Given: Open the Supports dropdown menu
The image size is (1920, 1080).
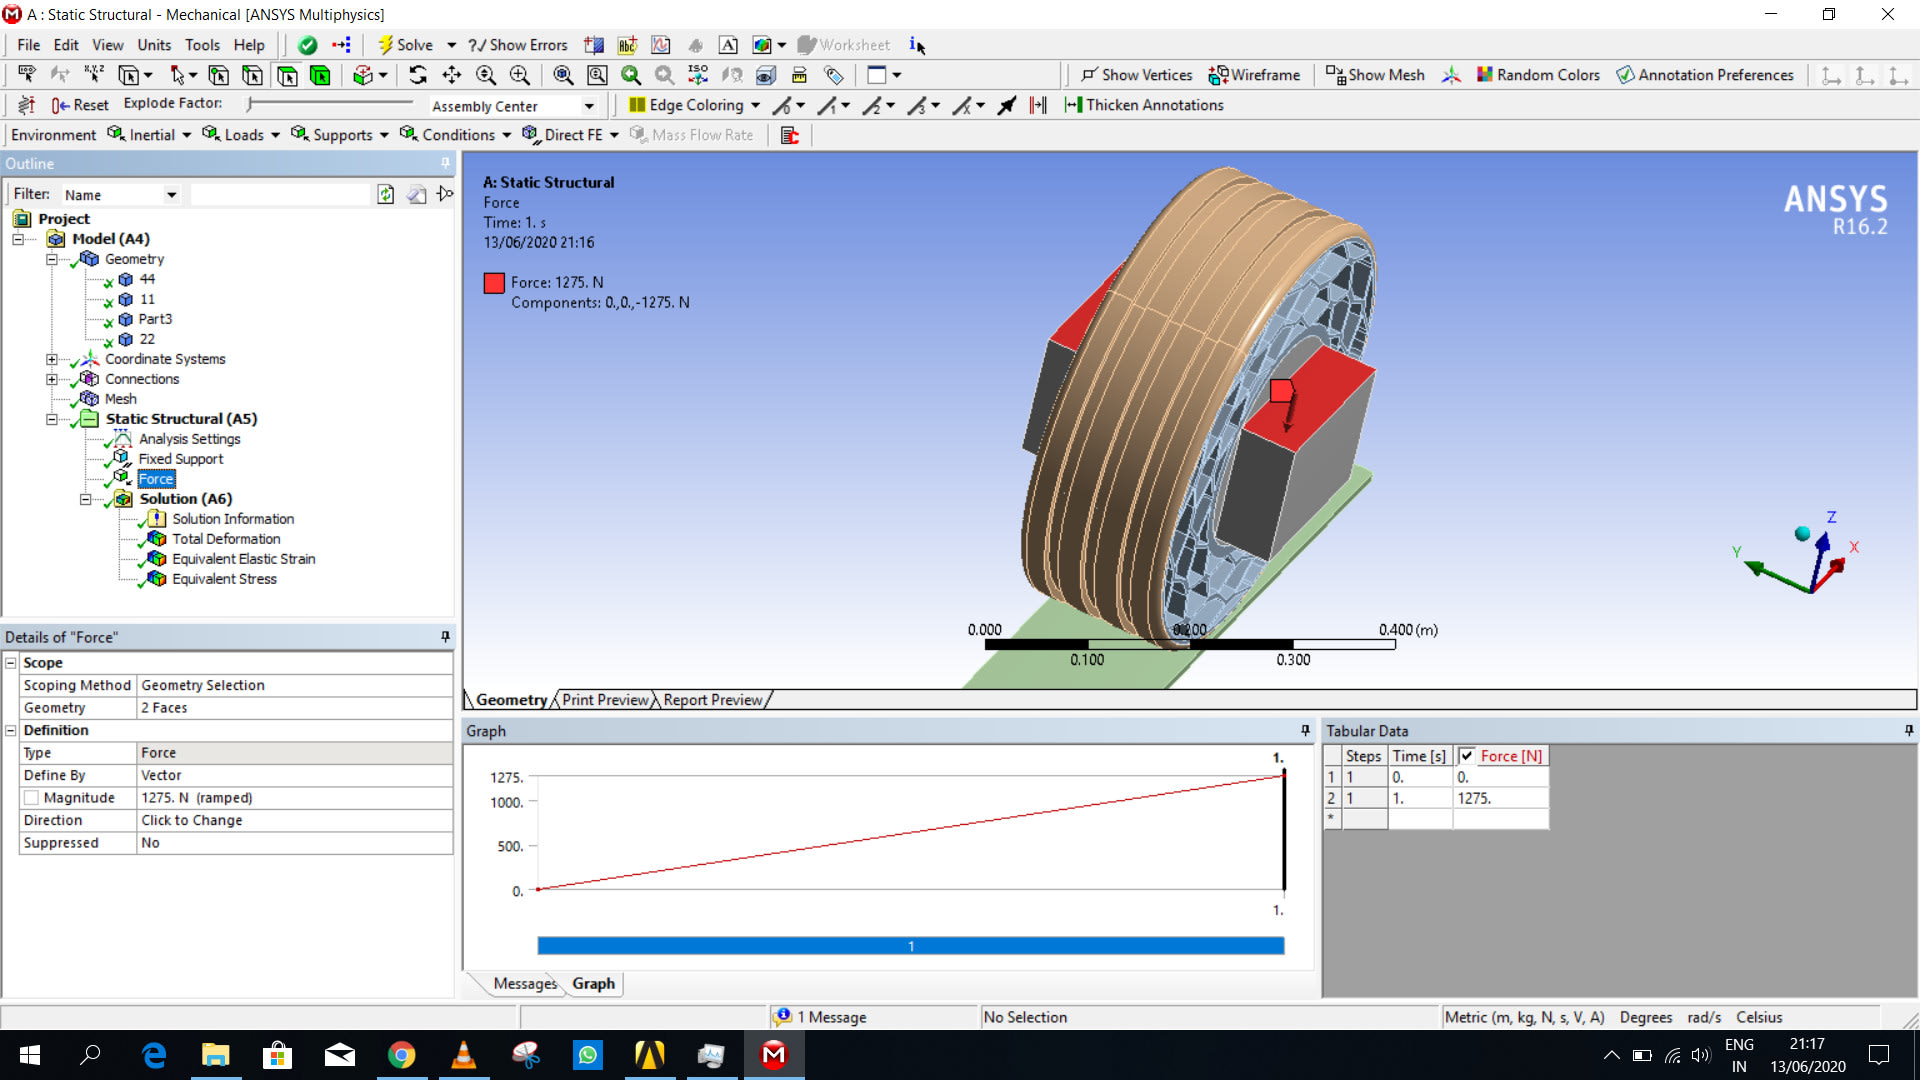Looking at the screenshot, I should [x=340, y=135].
